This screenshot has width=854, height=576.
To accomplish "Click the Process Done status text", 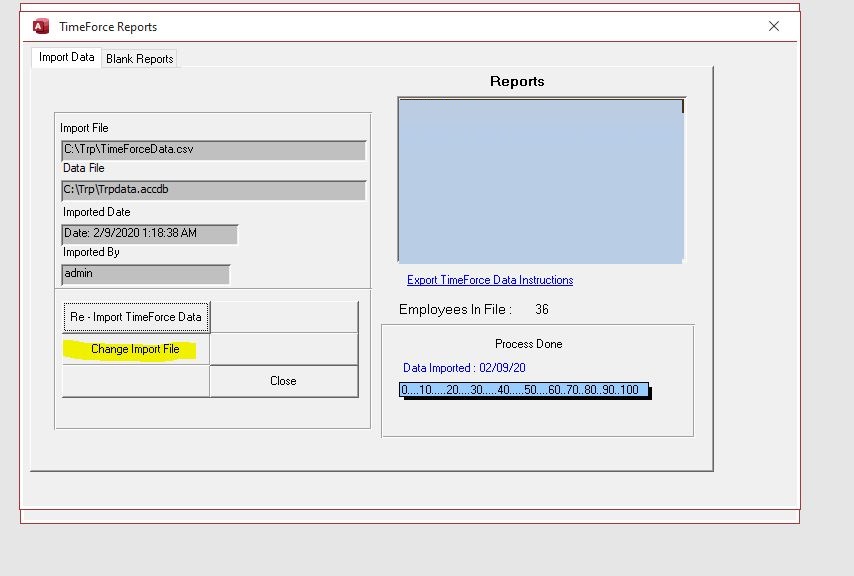I will pyautogui.click(x=529, y=344).
